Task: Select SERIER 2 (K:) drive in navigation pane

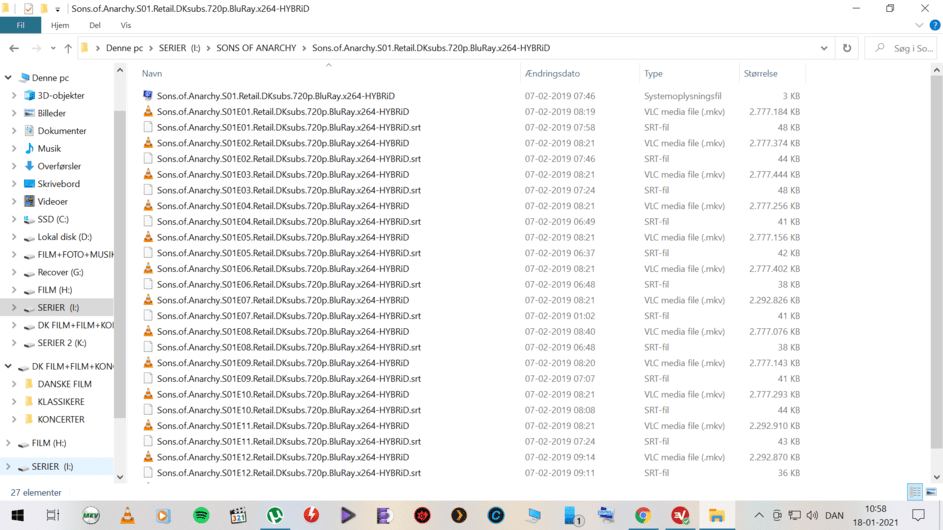Action: pos(61,343)
